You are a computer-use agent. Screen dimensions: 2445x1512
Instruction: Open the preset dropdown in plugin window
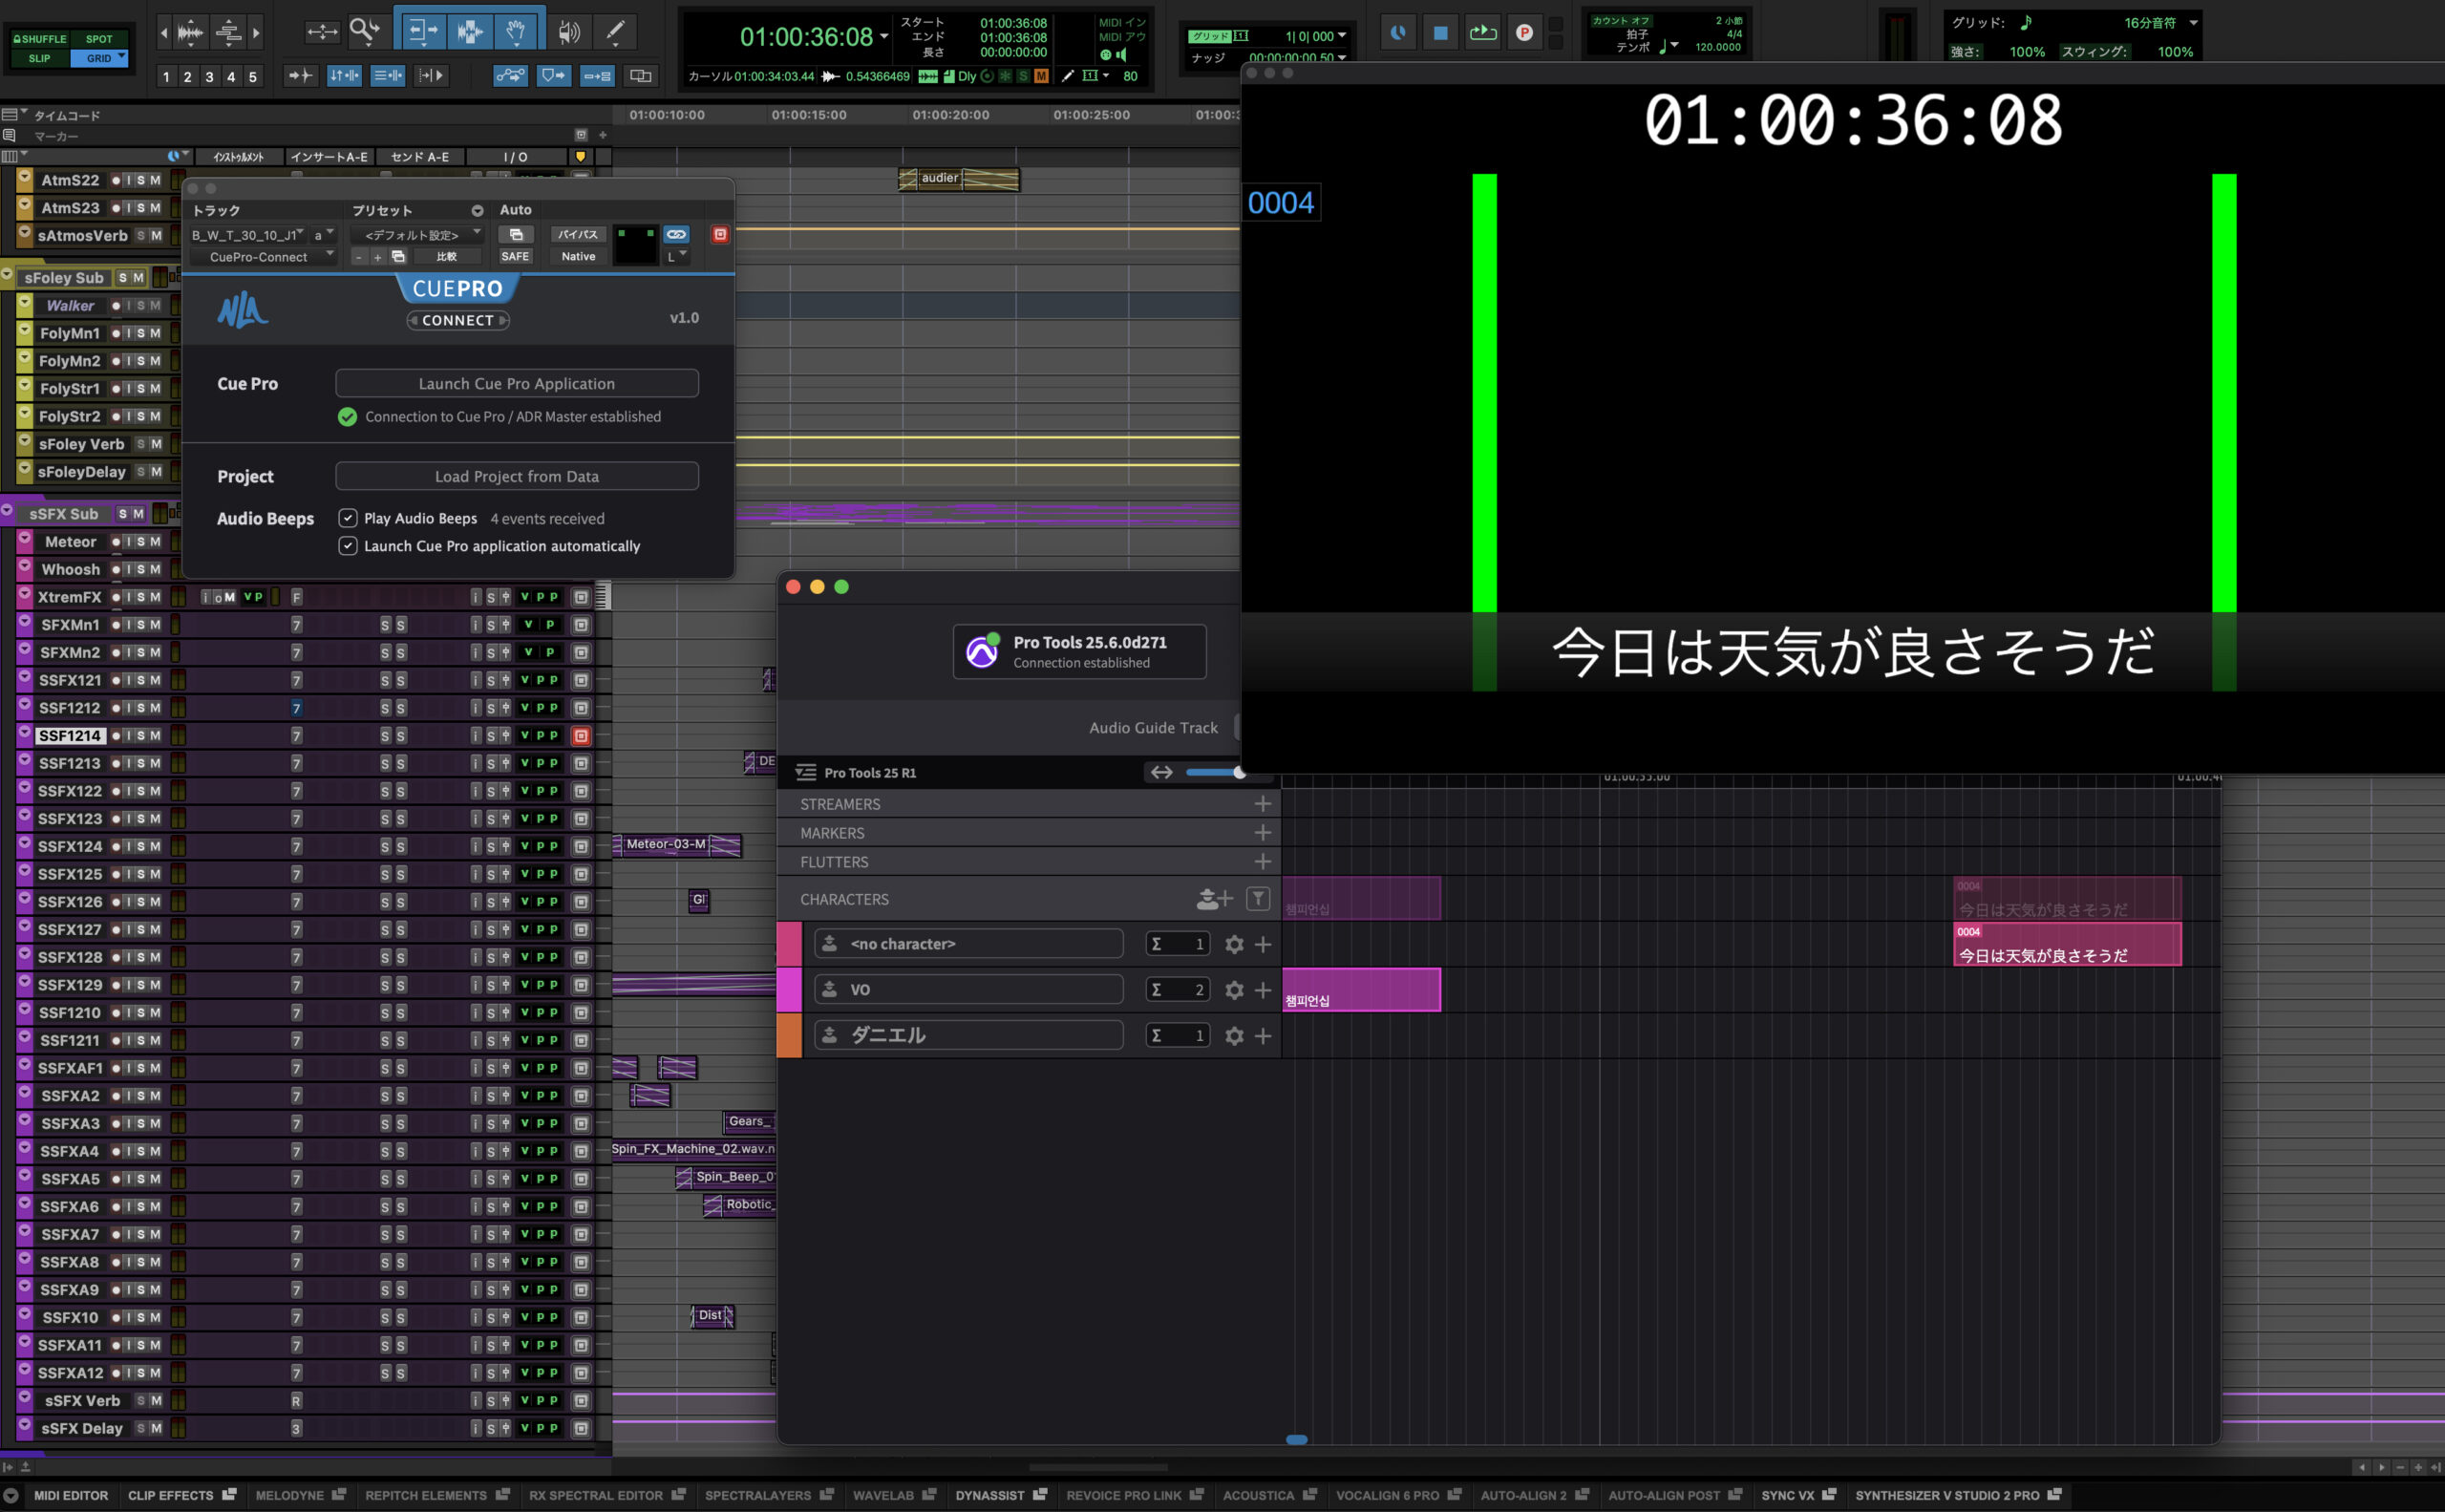pyautogui.click(x=420, y=235)
